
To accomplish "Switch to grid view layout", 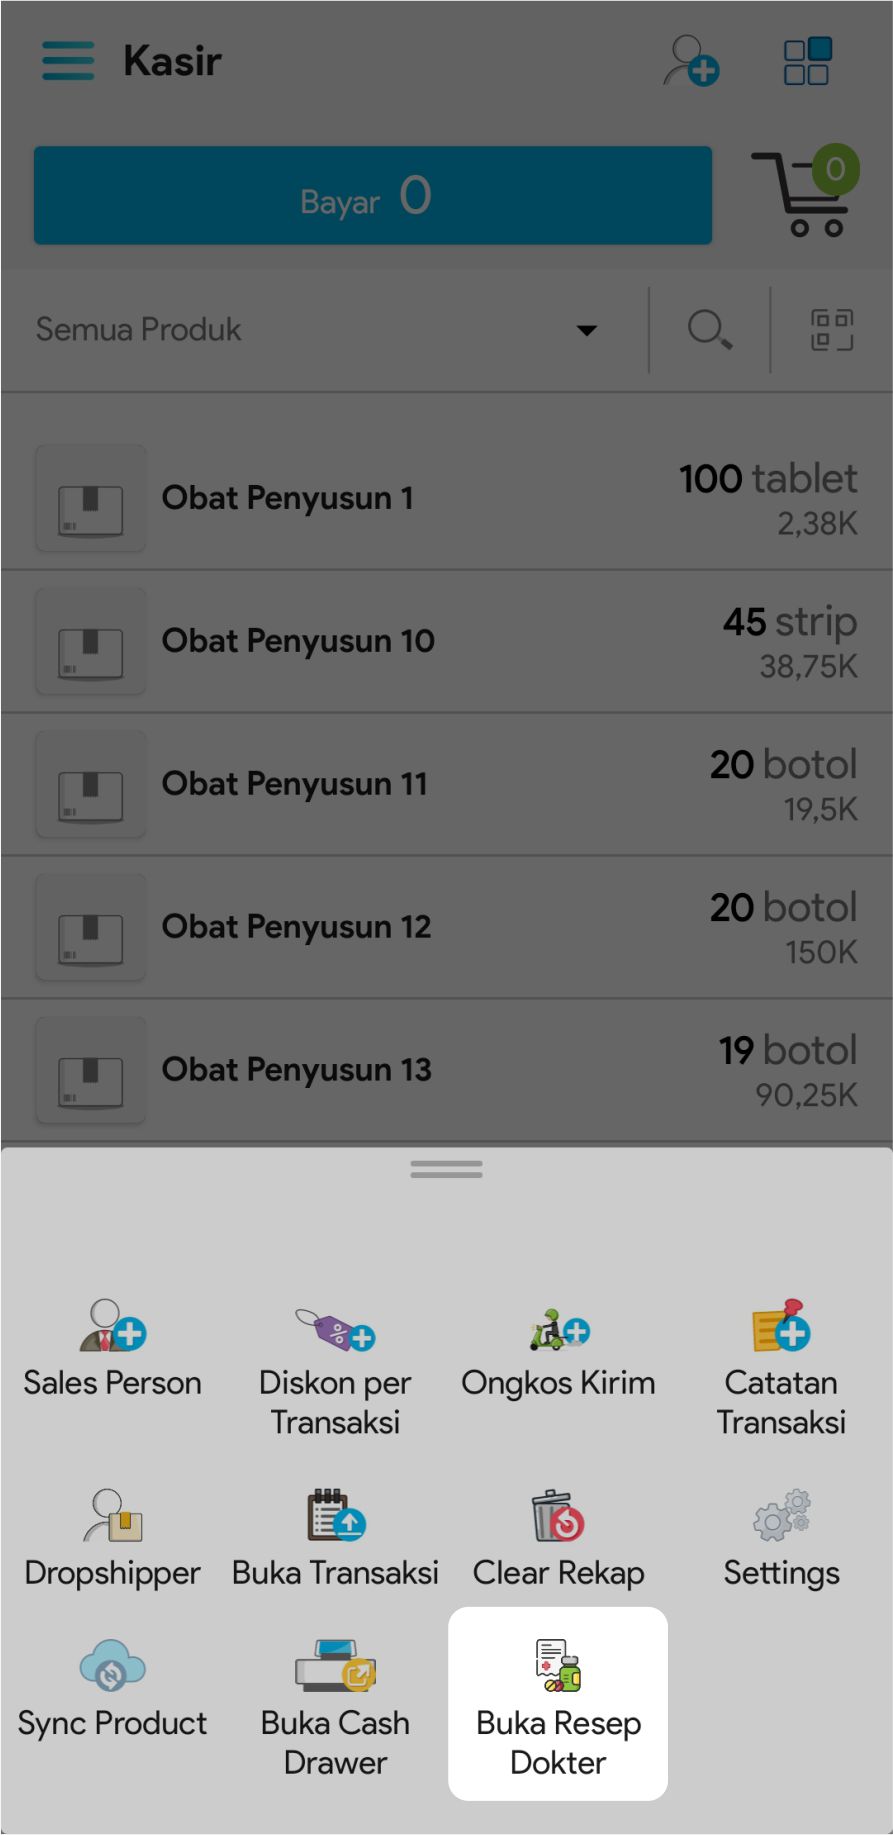I will click(806, 61).
